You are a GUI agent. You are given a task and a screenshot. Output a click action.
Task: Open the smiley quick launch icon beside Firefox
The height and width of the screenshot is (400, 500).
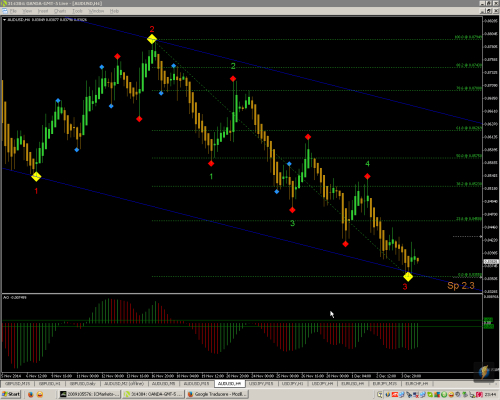[40, 395]
